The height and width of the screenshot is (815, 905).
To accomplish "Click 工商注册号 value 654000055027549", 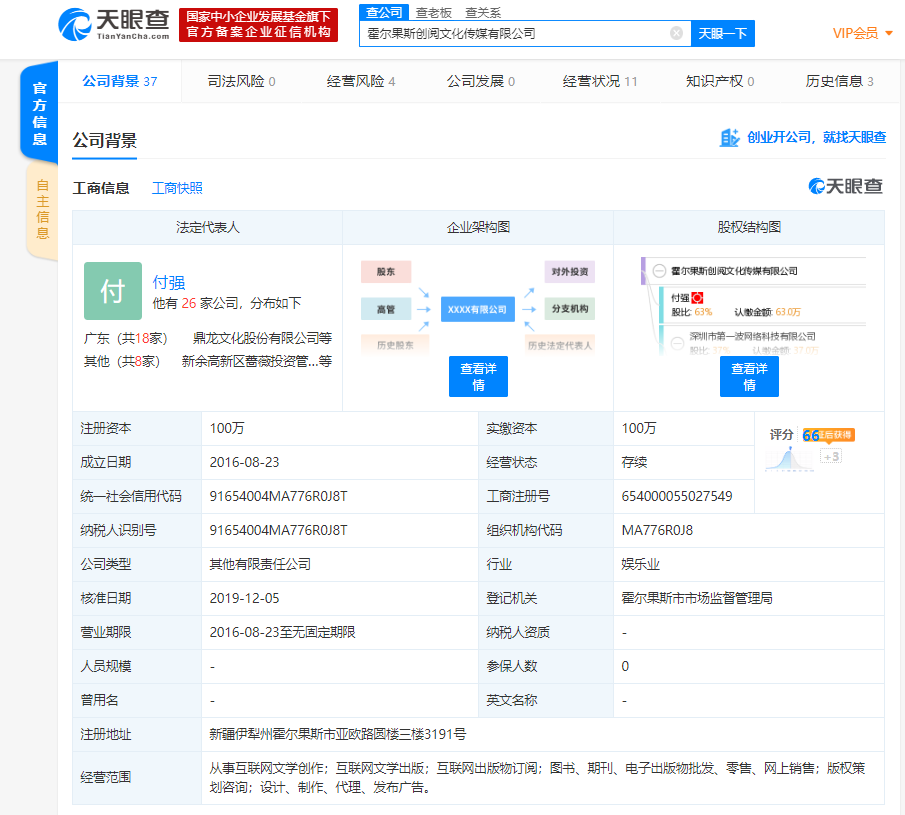I will coord(676,496).
